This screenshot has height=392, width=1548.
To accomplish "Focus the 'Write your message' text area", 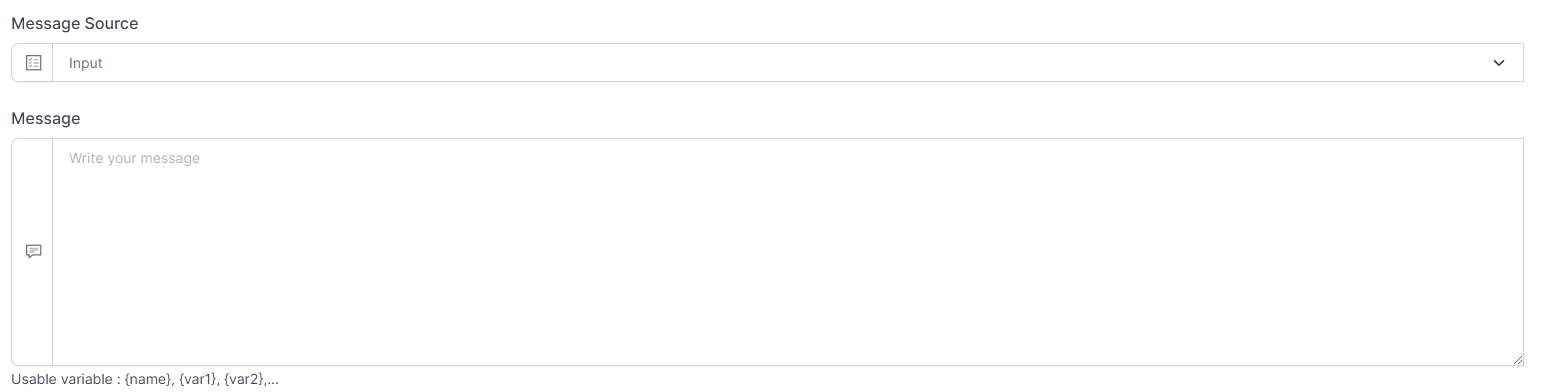I will click(x=788, y=252).
